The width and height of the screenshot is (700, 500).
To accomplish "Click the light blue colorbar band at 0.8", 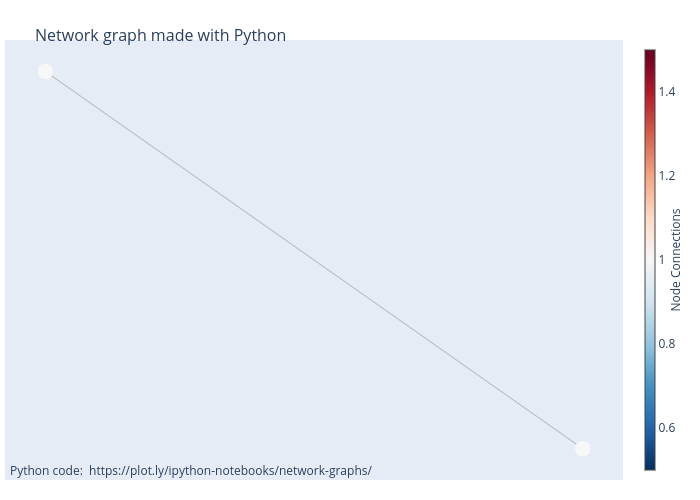I will click(x=650, y=344).
